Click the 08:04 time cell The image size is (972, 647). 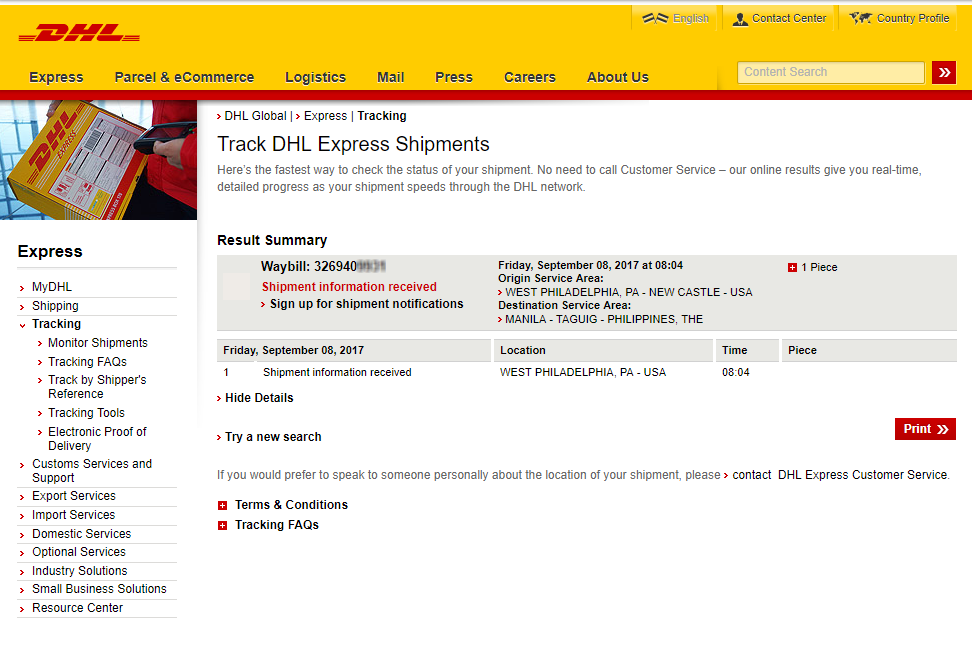[736, 372]
